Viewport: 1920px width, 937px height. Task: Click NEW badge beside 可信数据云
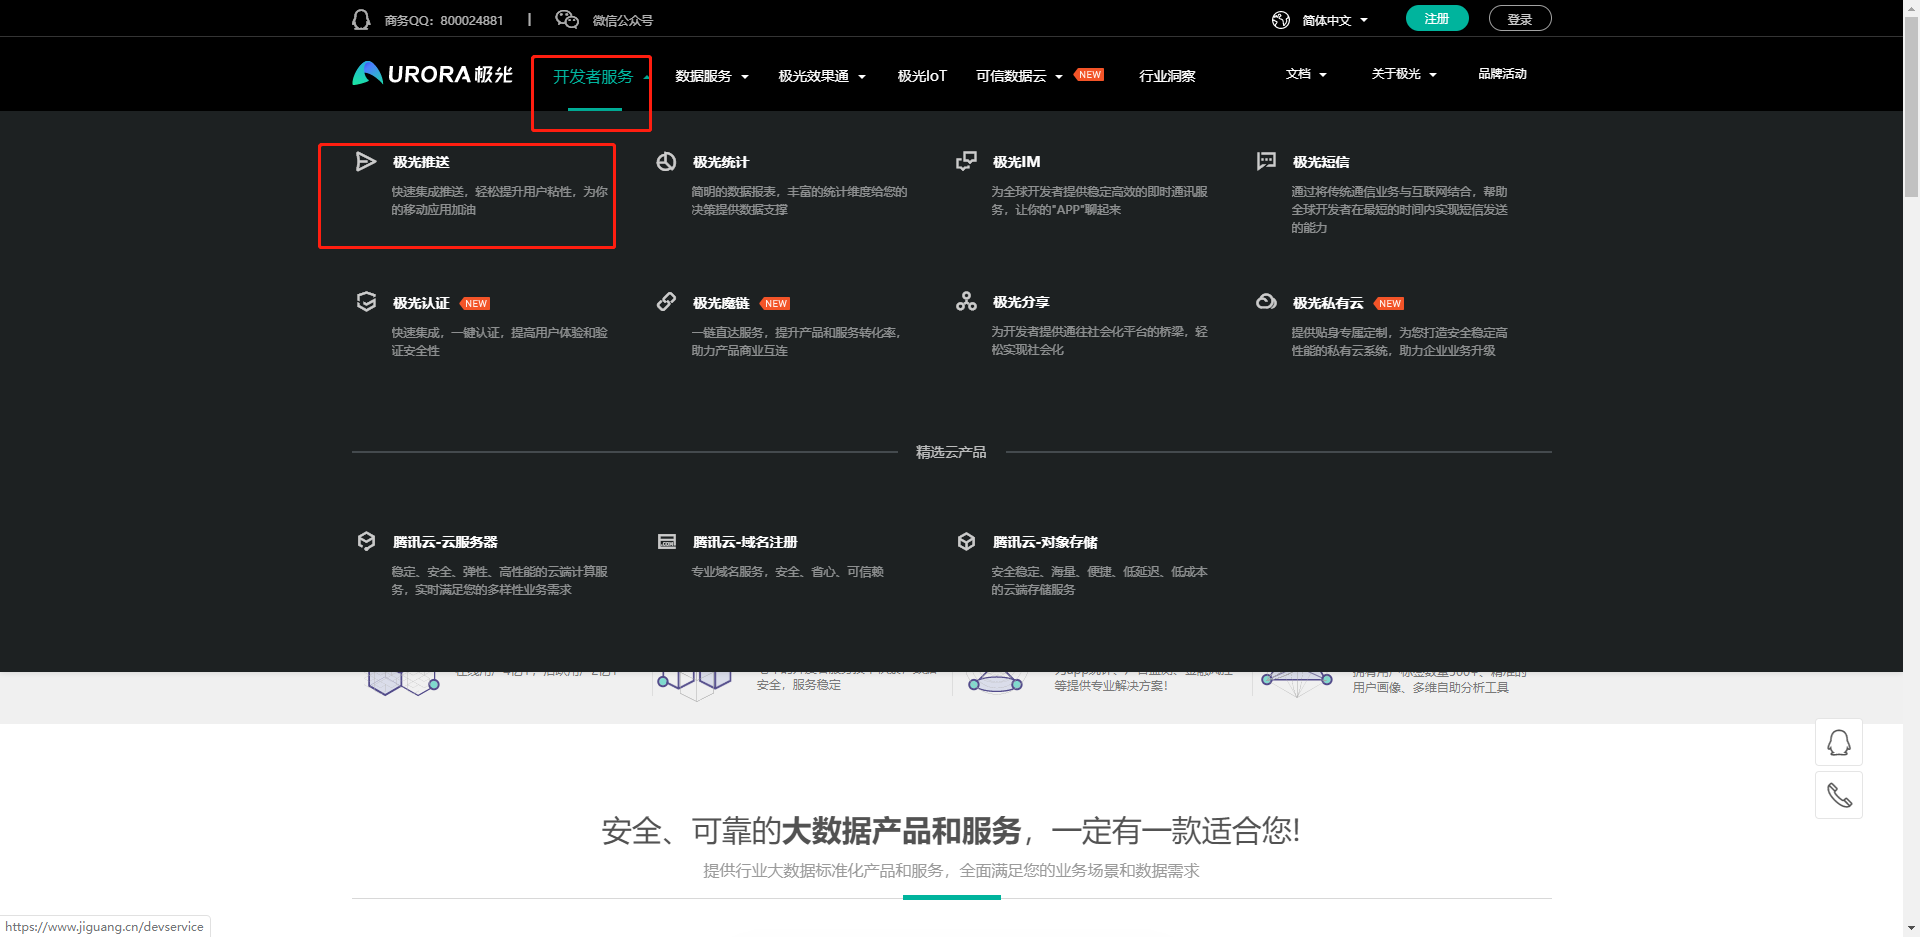[x=1089, y=75]
